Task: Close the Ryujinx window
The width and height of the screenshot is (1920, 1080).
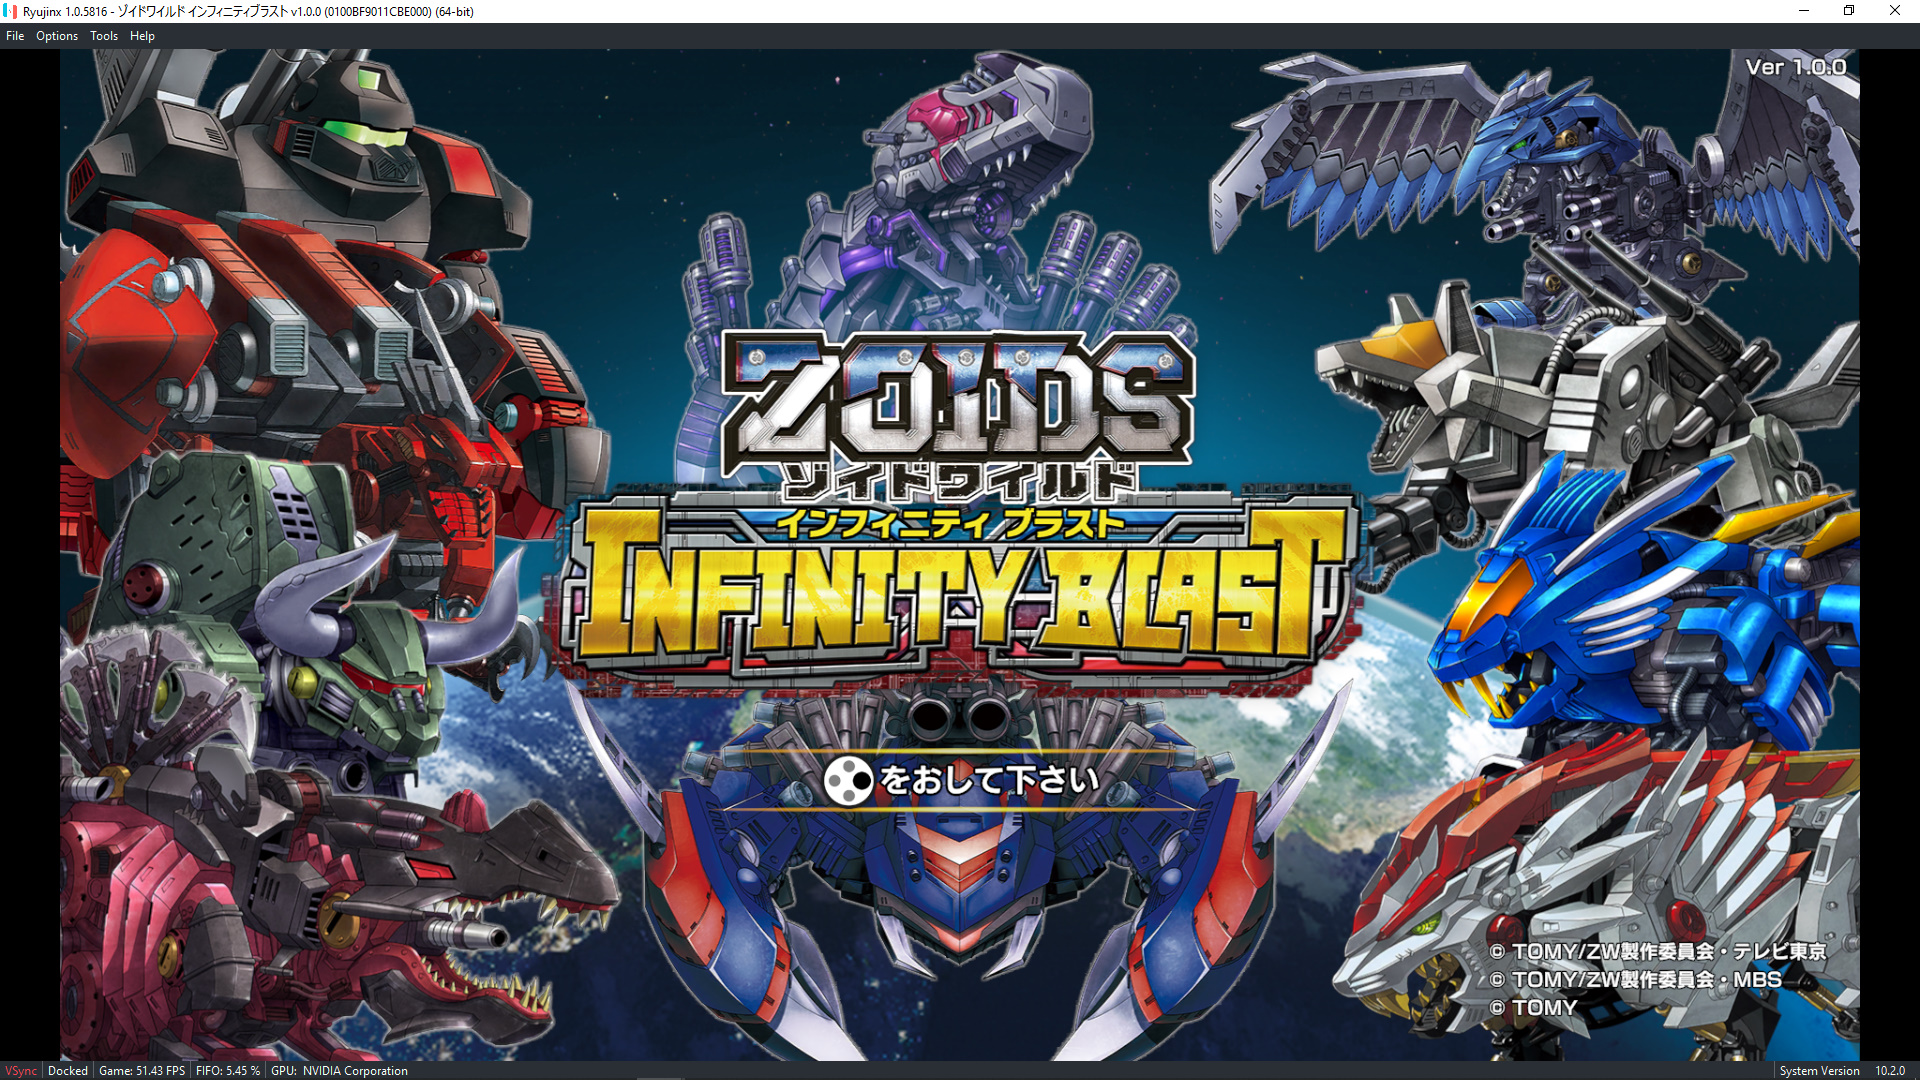Action: [1895, 11]
